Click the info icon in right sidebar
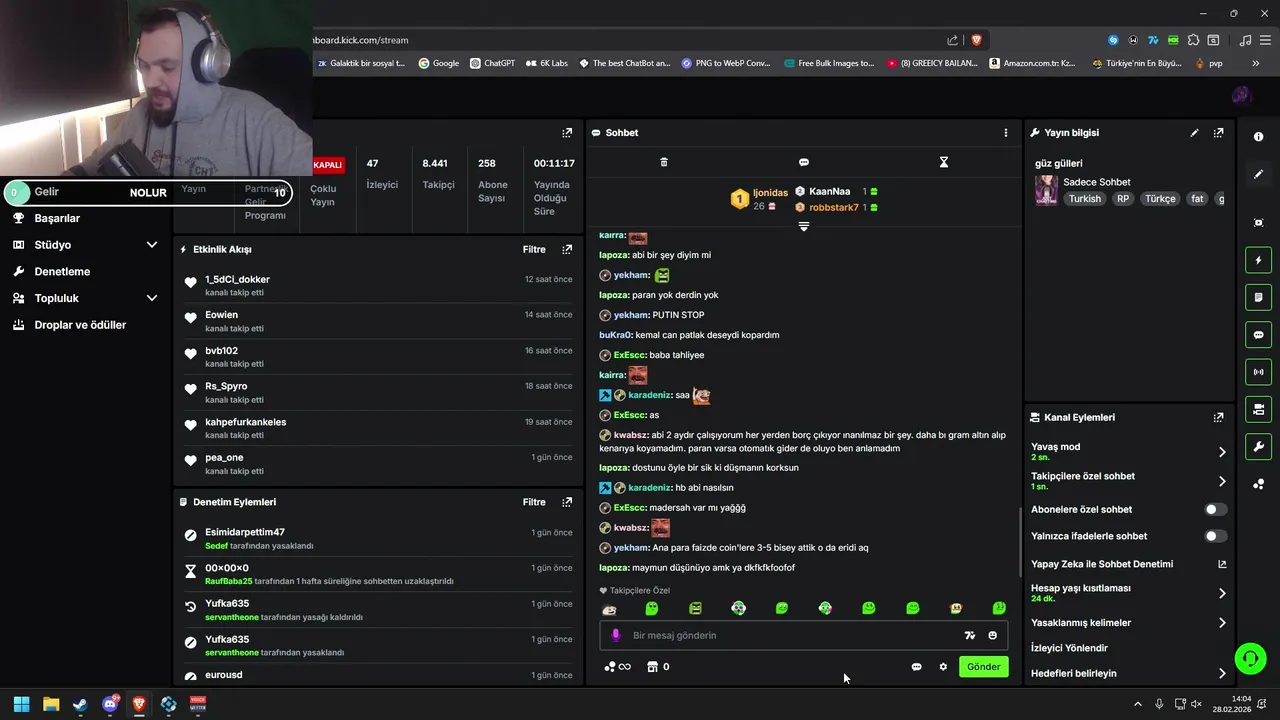This screenshot has height=720, width=1280. pyautogui.click(x=1259, y=136)
